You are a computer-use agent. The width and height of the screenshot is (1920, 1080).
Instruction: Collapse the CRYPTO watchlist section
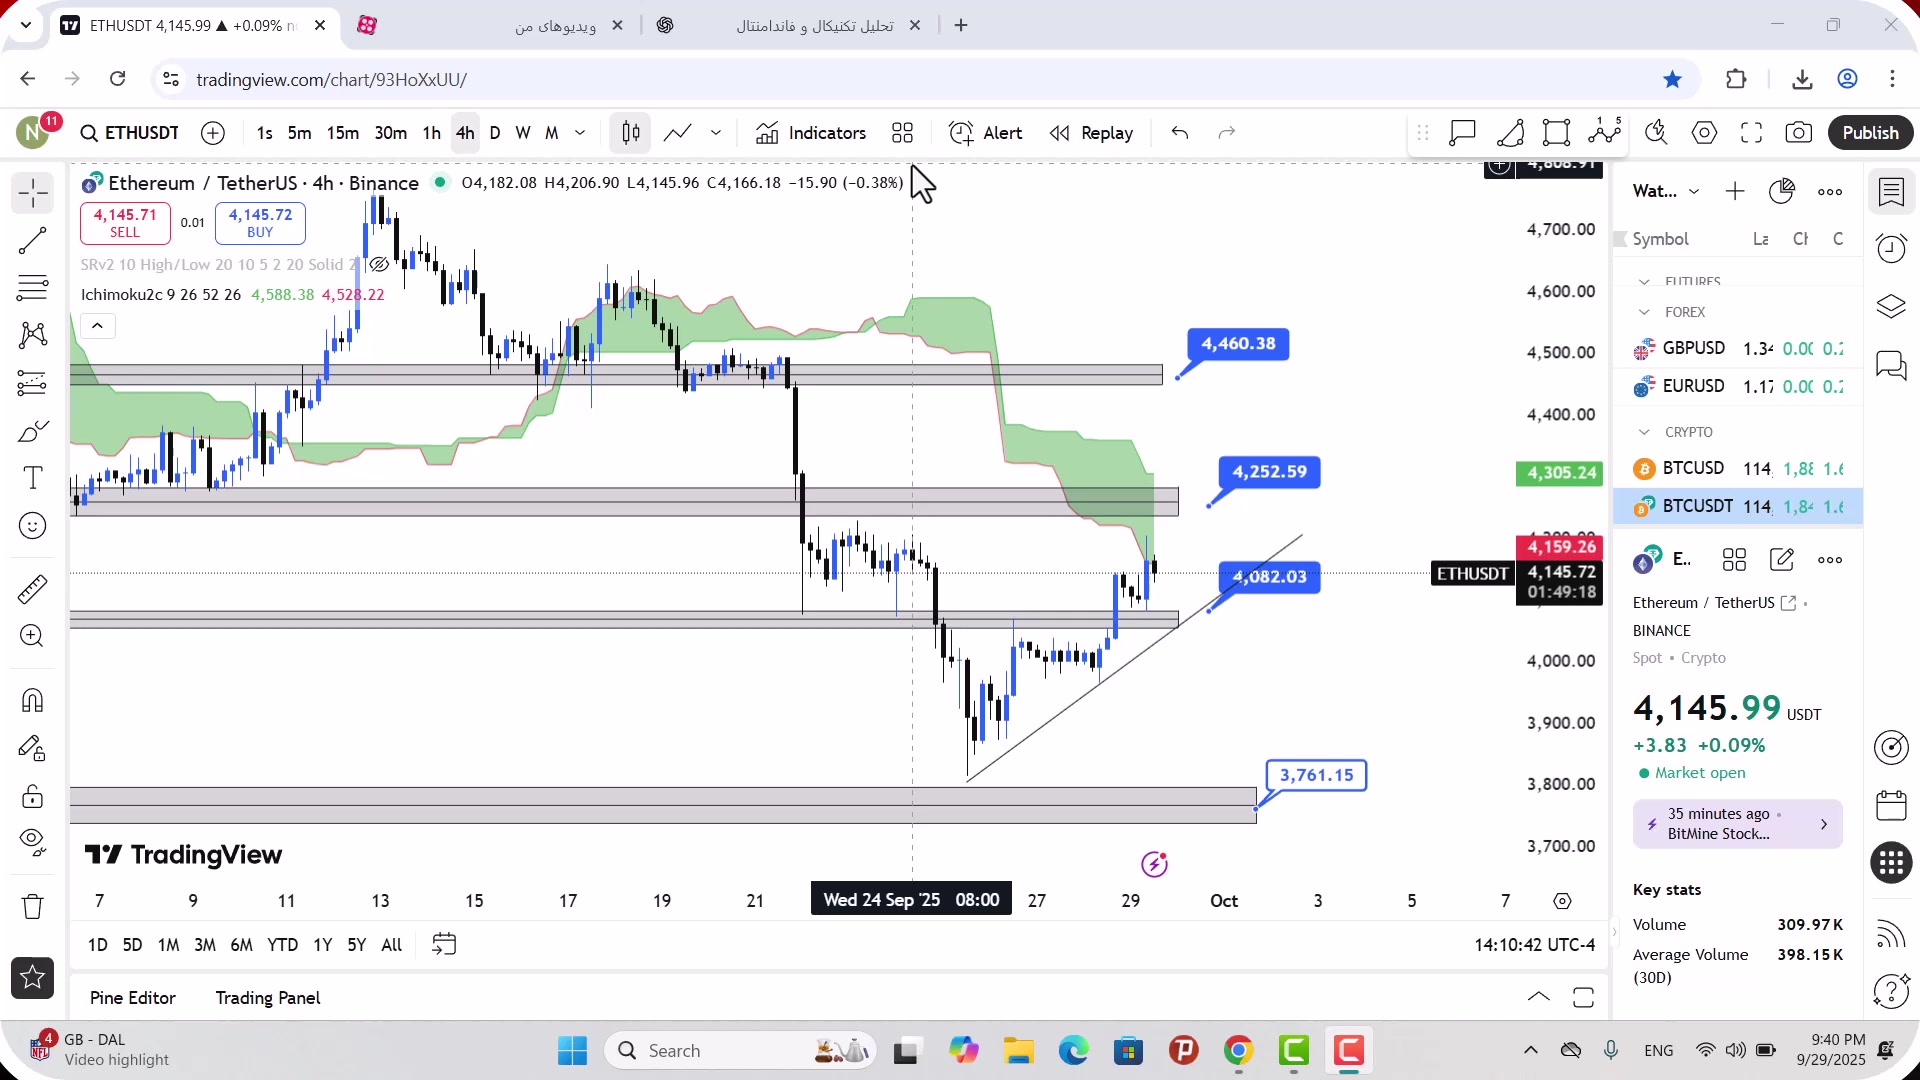[1644, 432]
